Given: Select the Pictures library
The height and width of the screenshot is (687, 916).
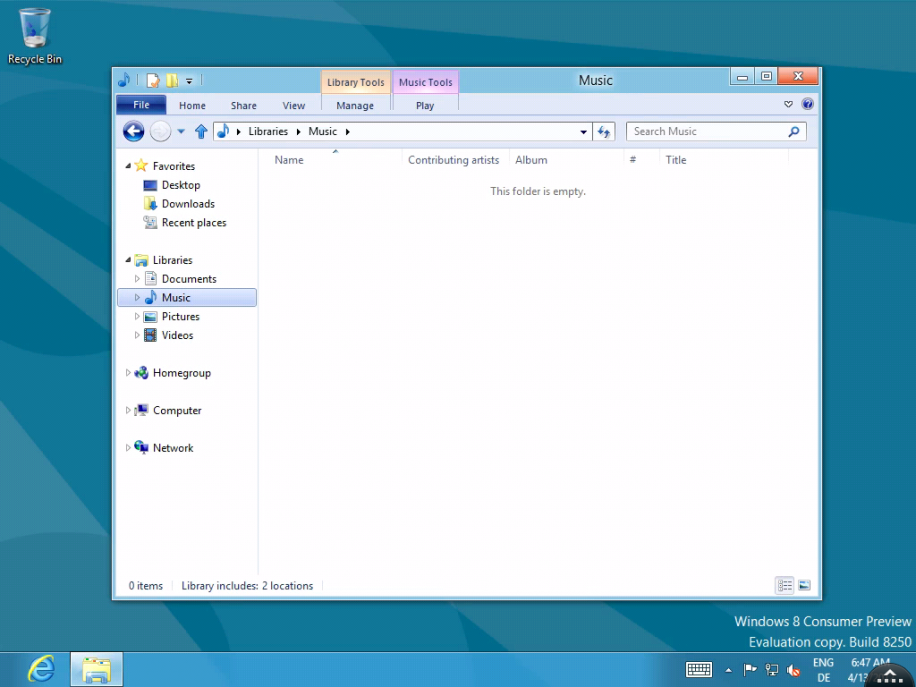Looking at the screenshot, I should click(181, 316).
